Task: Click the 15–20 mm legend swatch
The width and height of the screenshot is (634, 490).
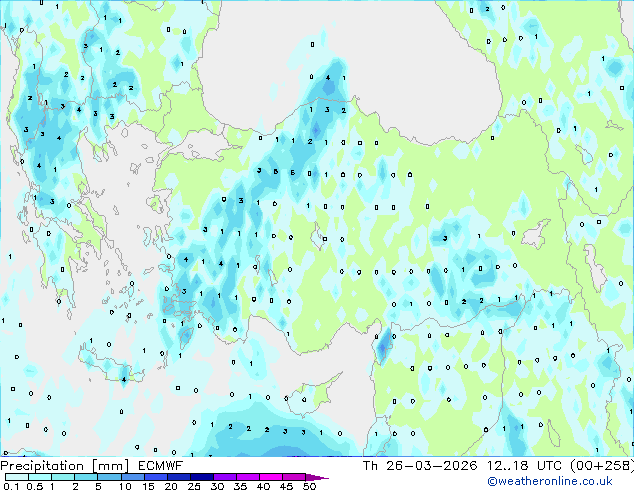Action: pyautogui.click(x=156, y=477)
